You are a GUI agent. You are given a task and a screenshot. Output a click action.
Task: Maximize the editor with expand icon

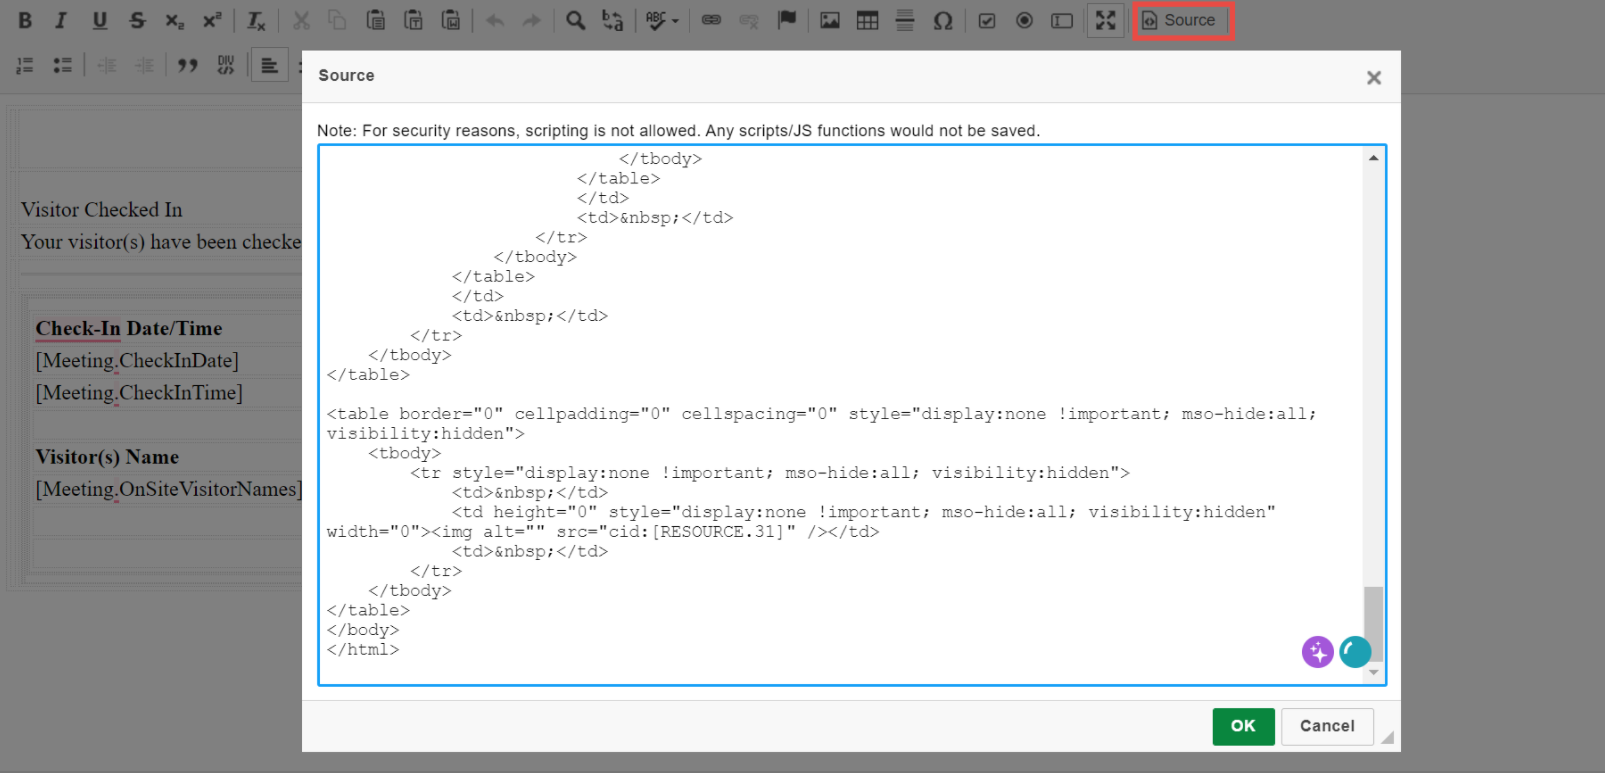(x=1105, y=20)
